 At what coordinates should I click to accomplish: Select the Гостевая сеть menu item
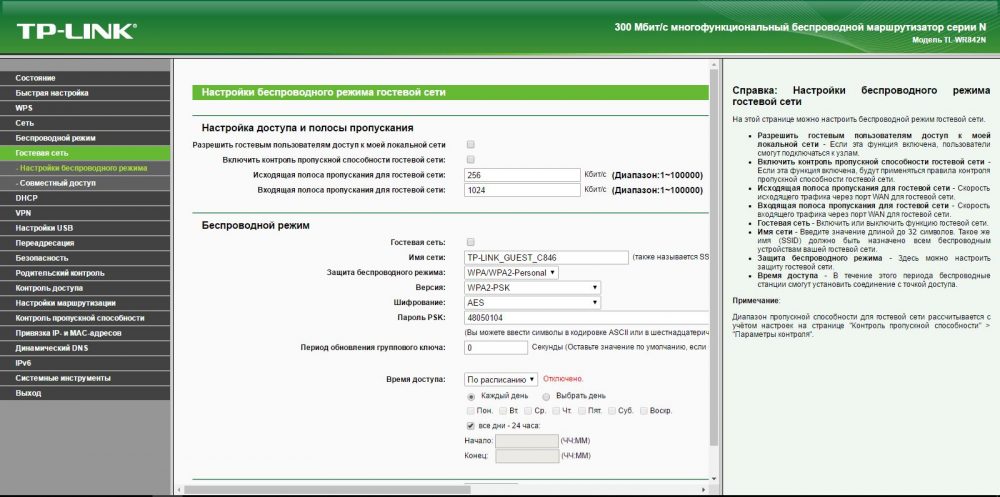tap(85, 153)
